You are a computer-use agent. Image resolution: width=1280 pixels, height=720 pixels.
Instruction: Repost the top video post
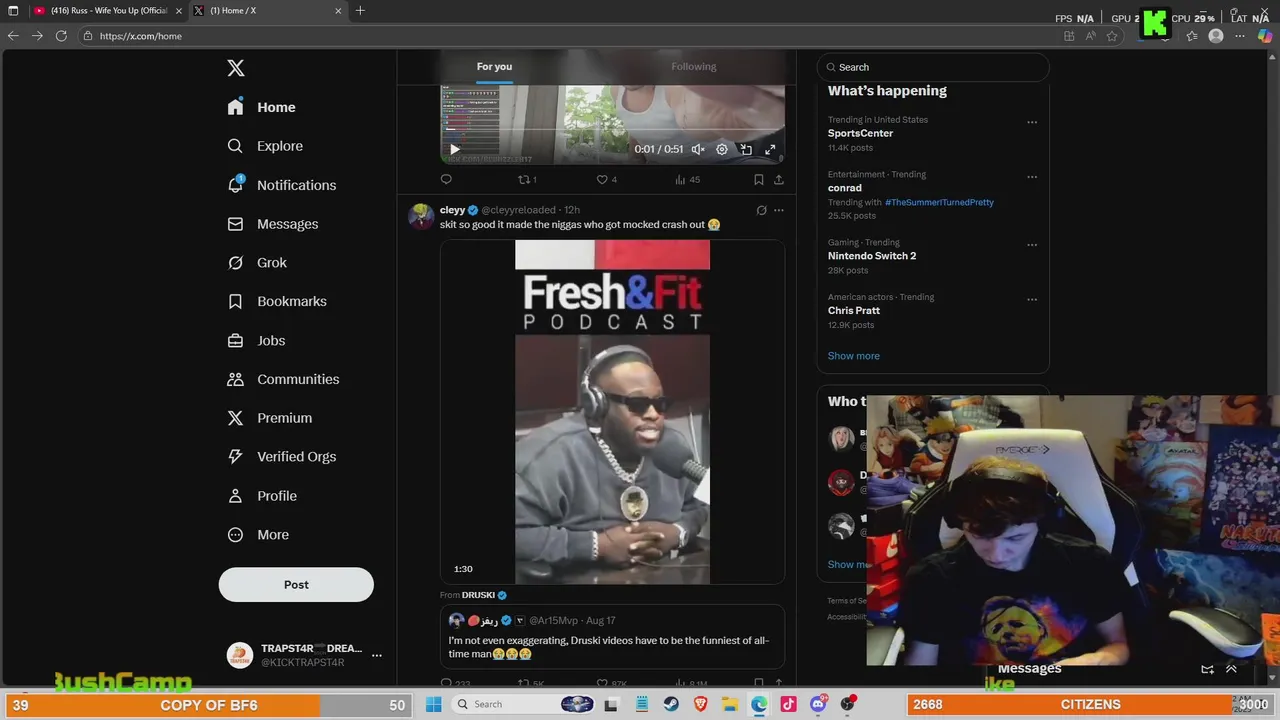[x=526, y=180]
